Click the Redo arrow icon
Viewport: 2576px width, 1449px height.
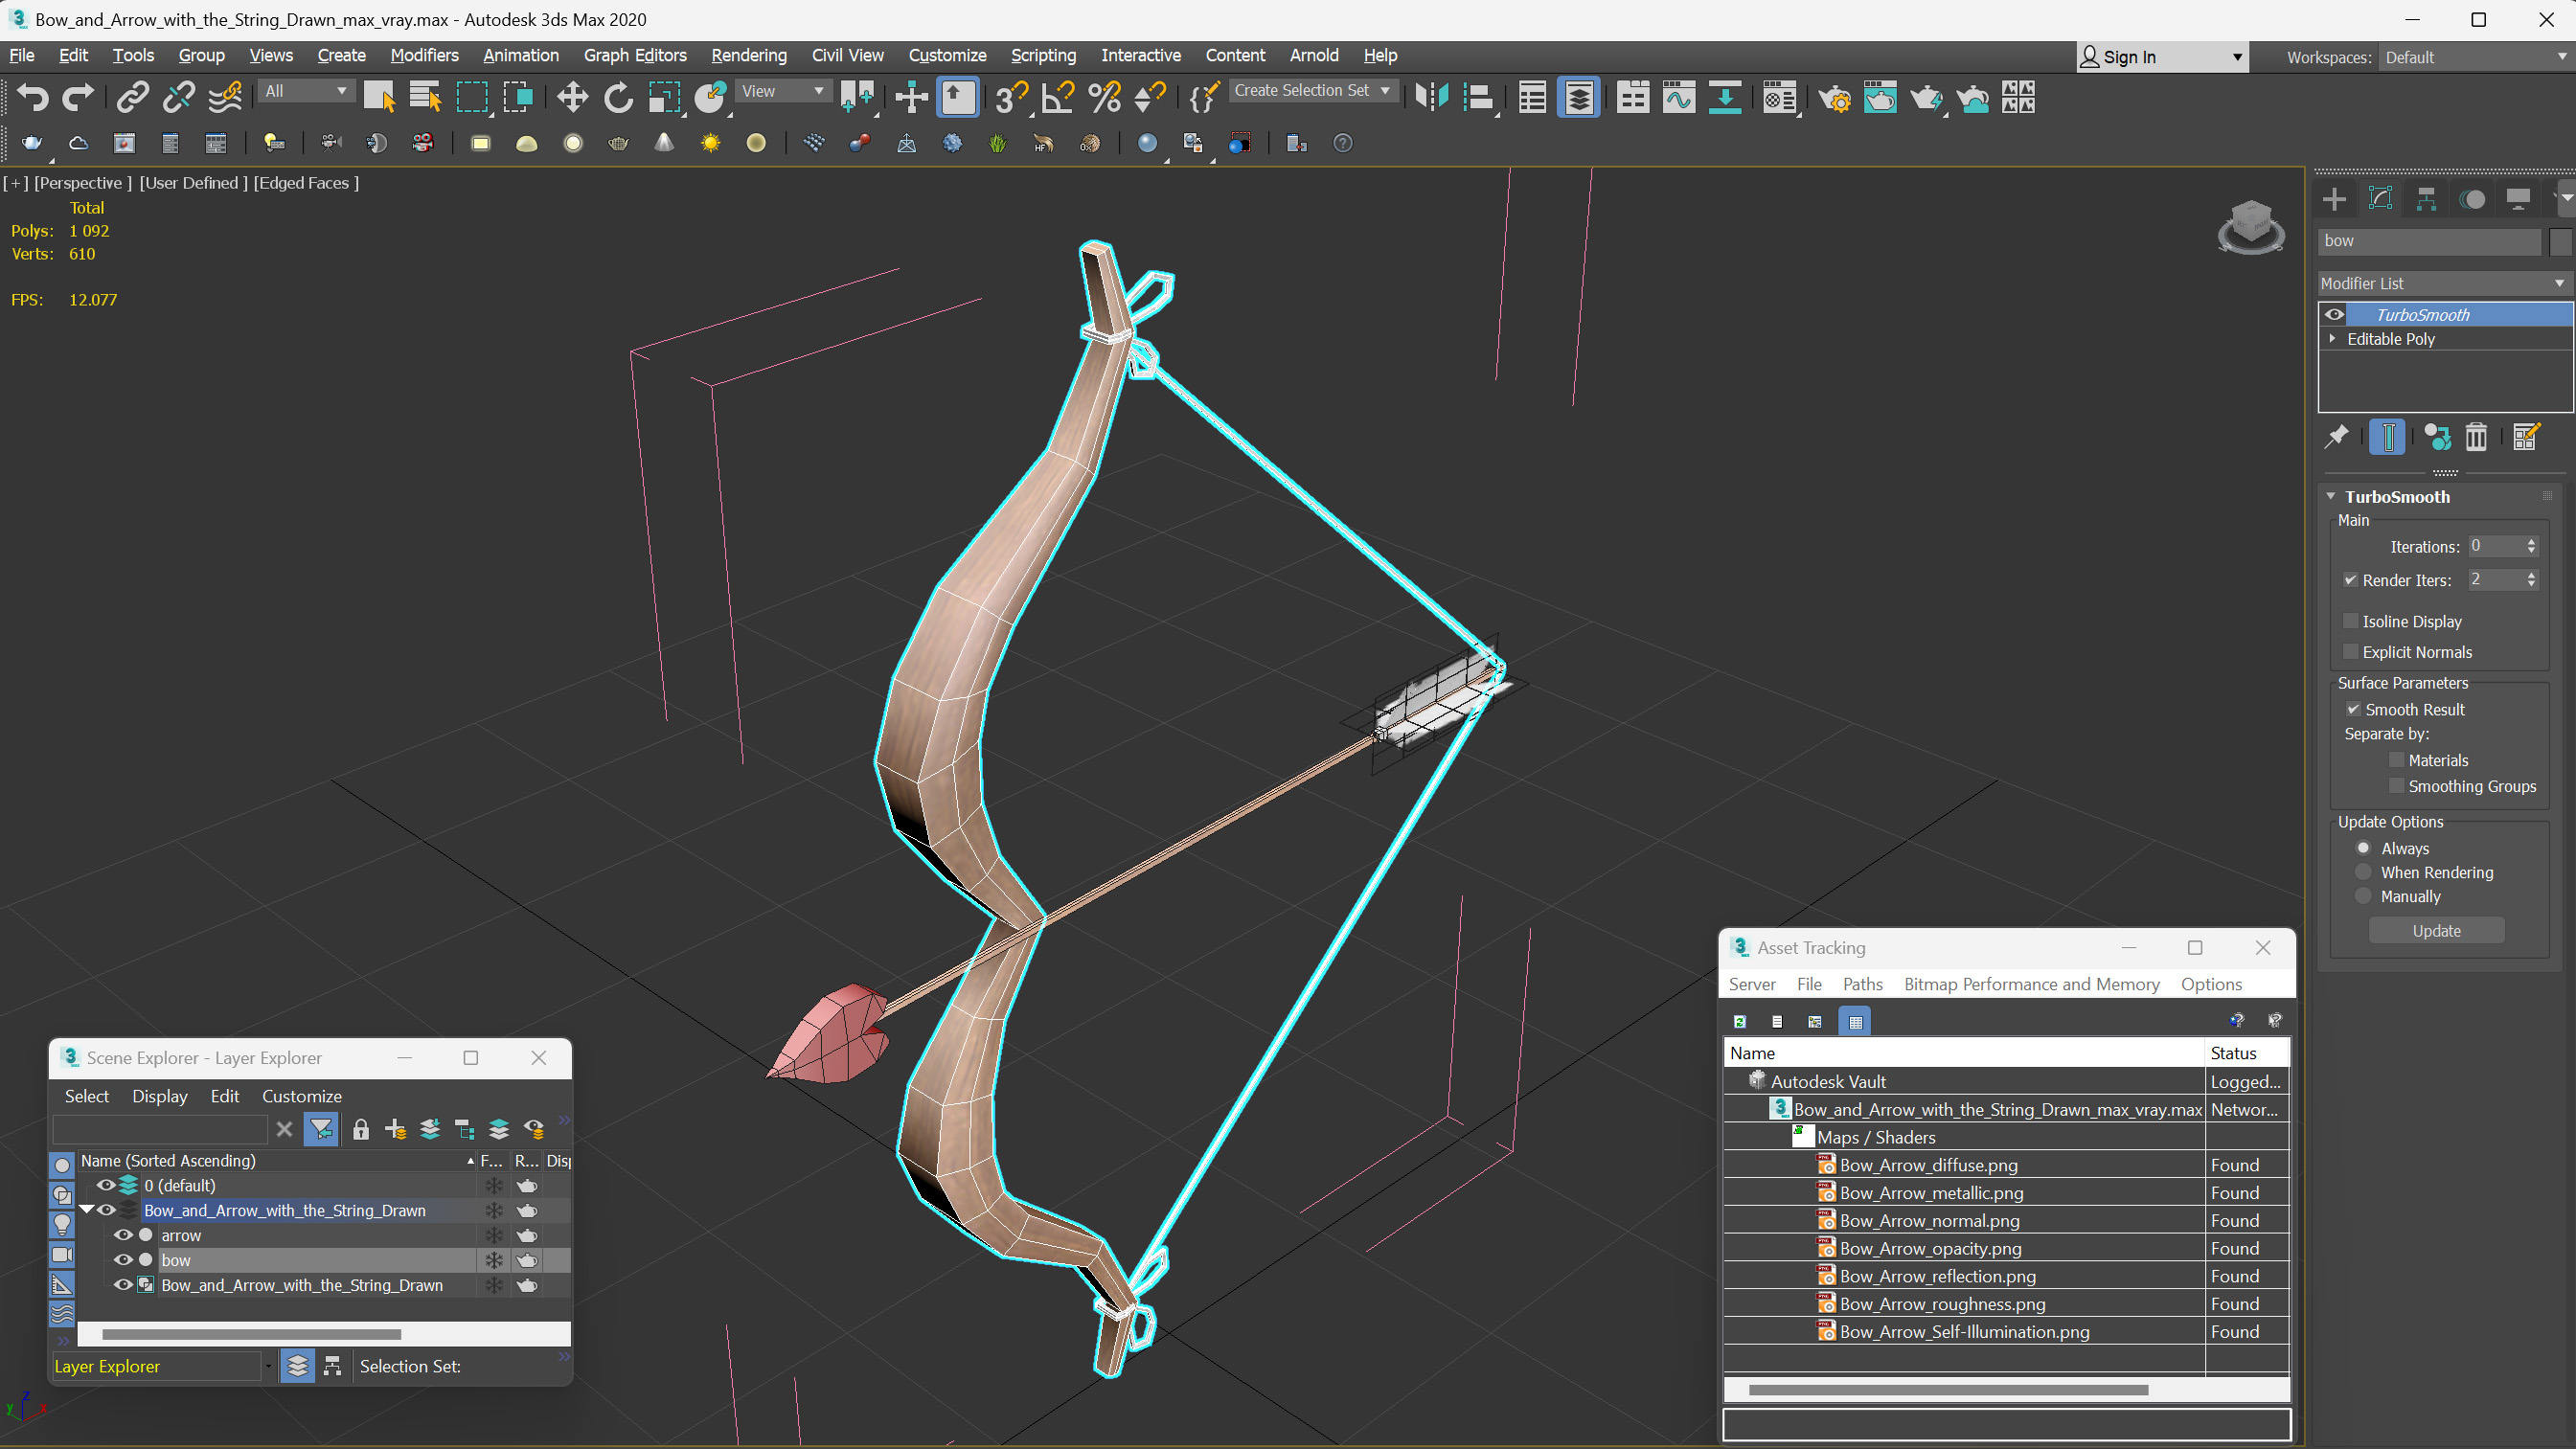(78, 97)
